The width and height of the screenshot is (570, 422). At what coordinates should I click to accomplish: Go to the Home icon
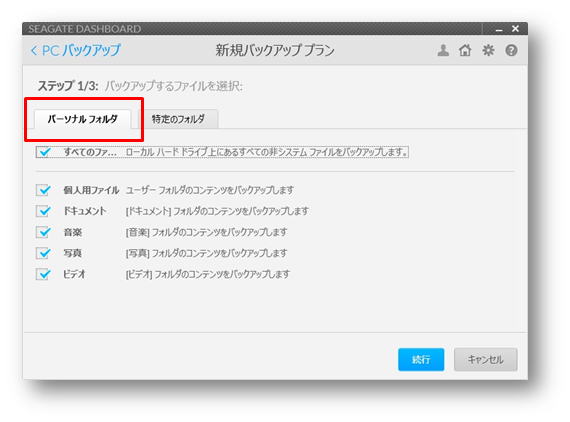click(x=465, y=50)
